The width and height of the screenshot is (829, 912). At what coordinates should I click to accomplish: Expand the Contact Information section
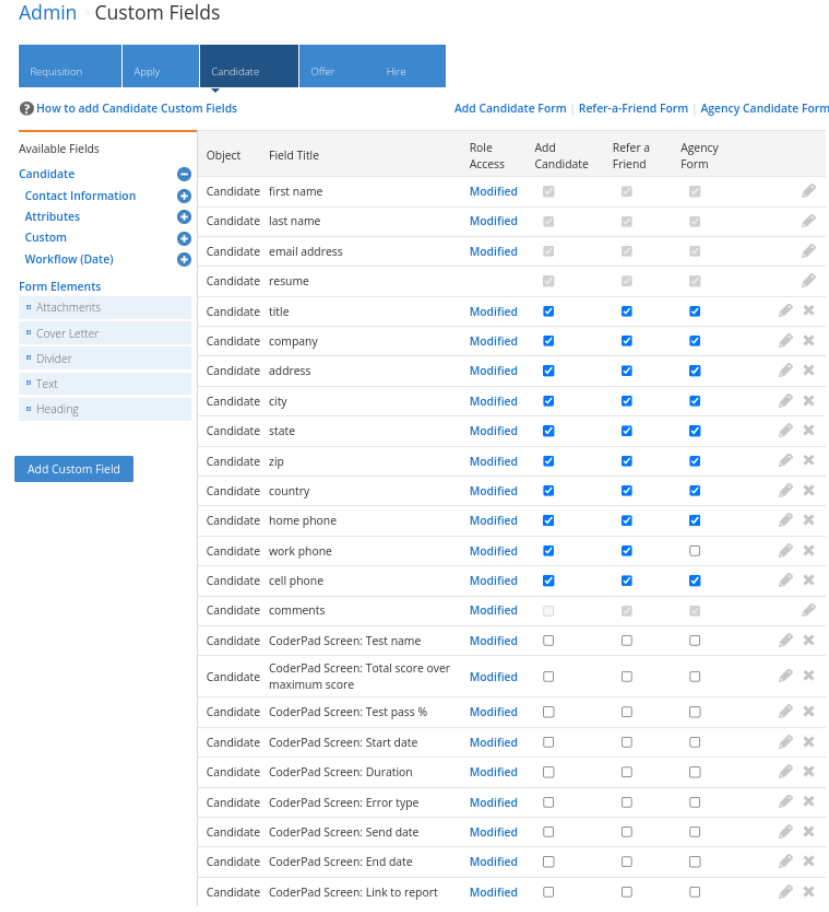[x=183, y=195]
